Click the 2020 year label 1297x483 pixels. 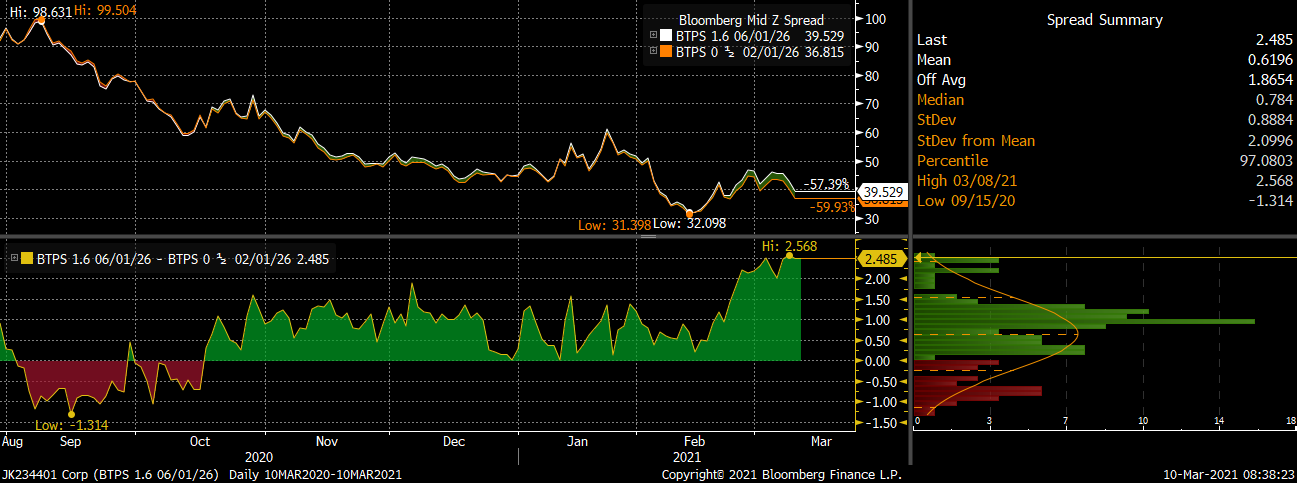click(x=259, y=455)
